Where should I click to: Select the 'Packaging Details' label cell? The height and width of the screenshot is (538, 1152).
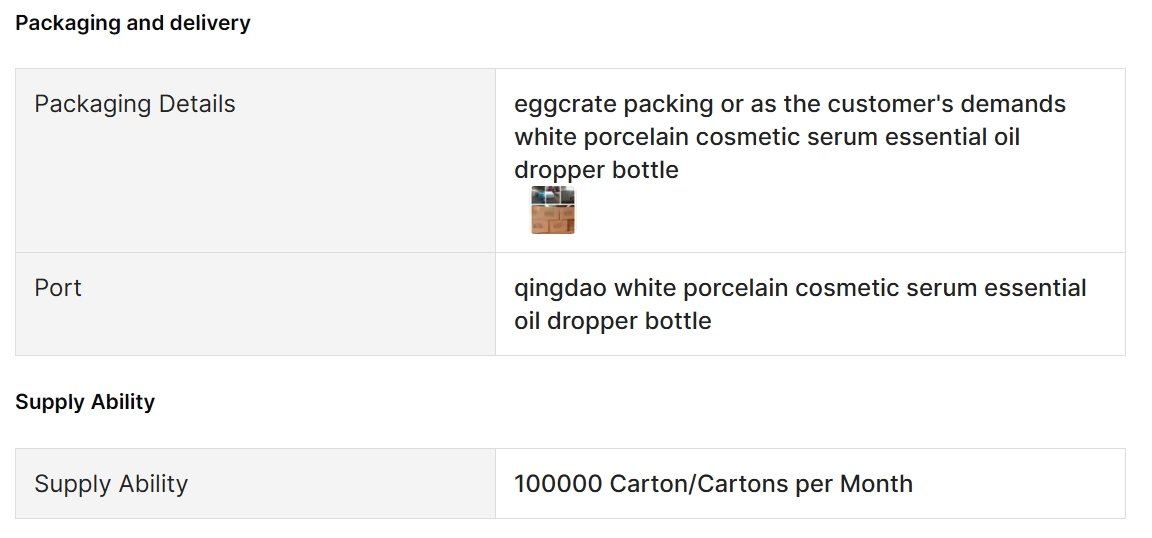point(256,160)
